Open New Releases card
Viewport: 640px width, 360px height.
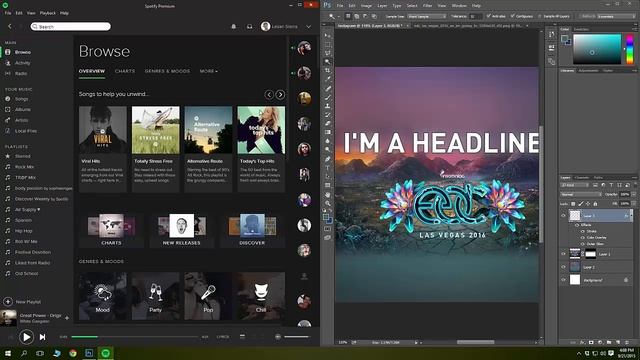click(x=182, y=230)
